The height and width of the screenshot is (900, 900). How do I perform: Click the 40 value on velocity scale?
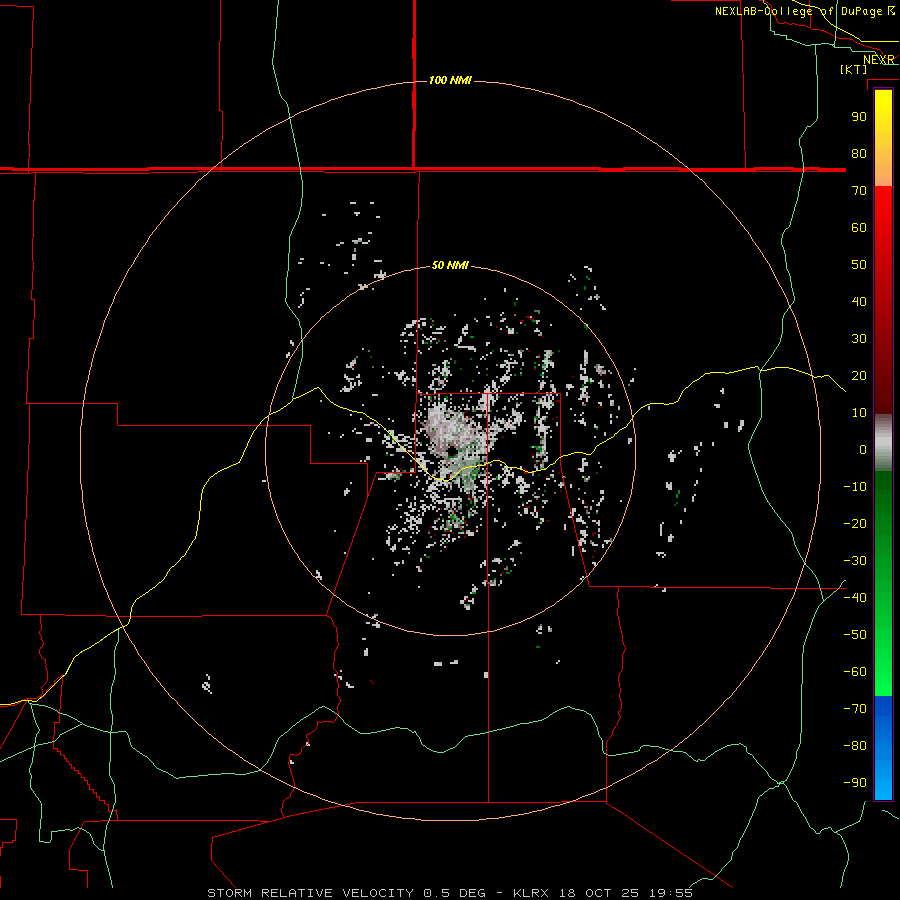859,301
